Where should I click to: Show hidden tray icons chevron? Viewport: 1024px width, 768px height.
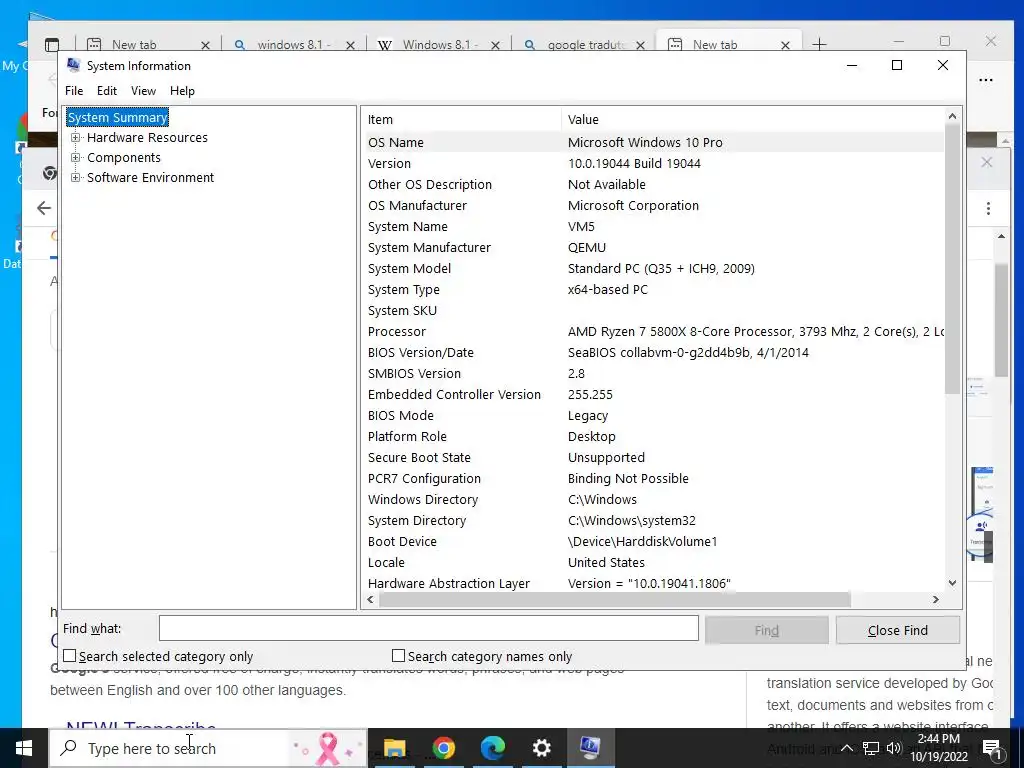[x=846, y=748]
